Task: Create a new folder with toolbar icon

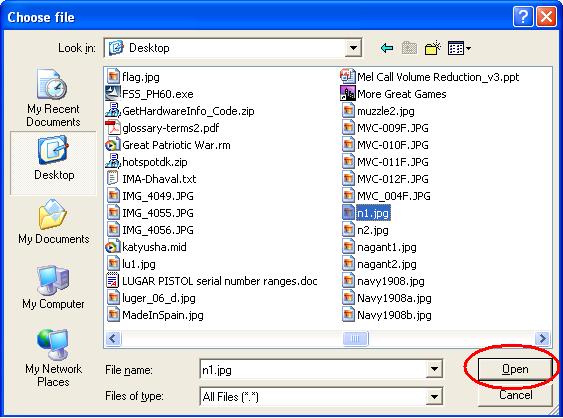Action: coord(432,48)
